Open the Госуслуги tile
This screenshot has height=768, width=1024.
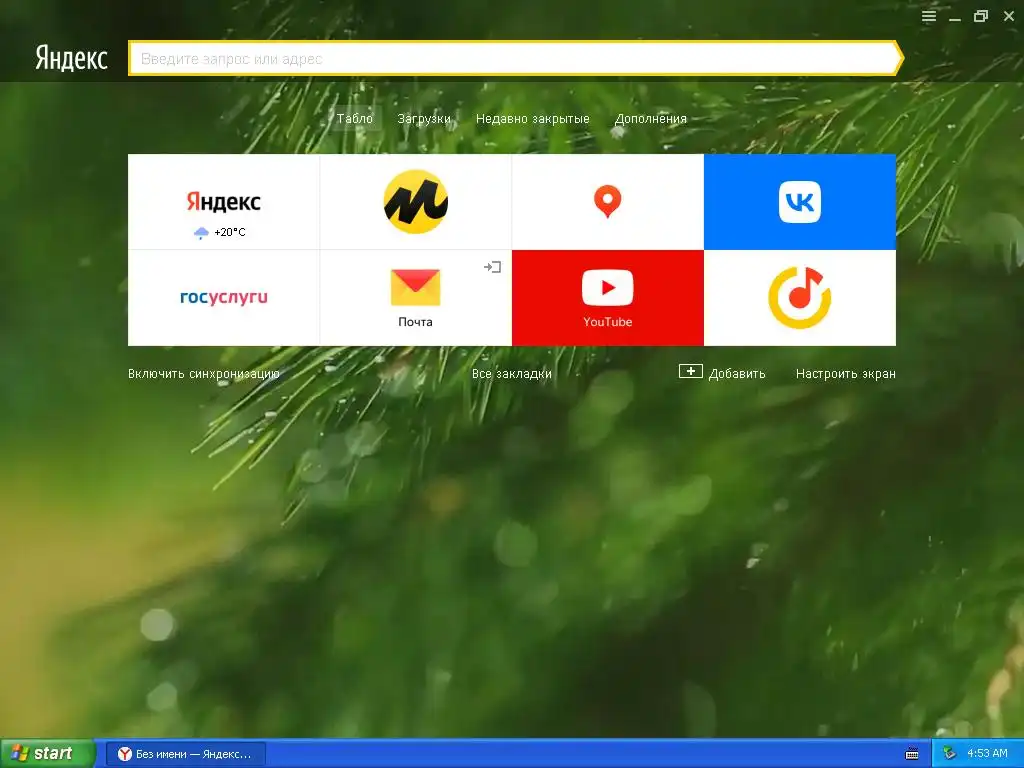223,298
